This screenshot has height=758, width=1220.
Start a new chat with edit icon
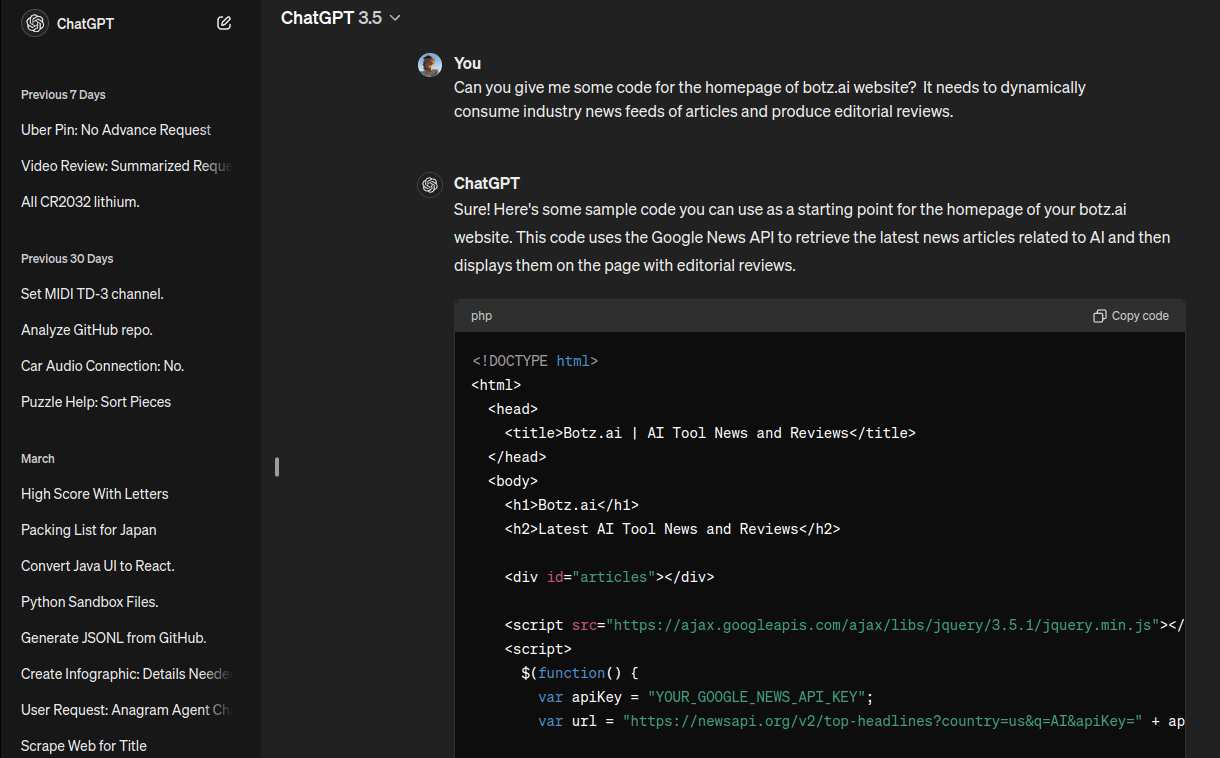224,23
